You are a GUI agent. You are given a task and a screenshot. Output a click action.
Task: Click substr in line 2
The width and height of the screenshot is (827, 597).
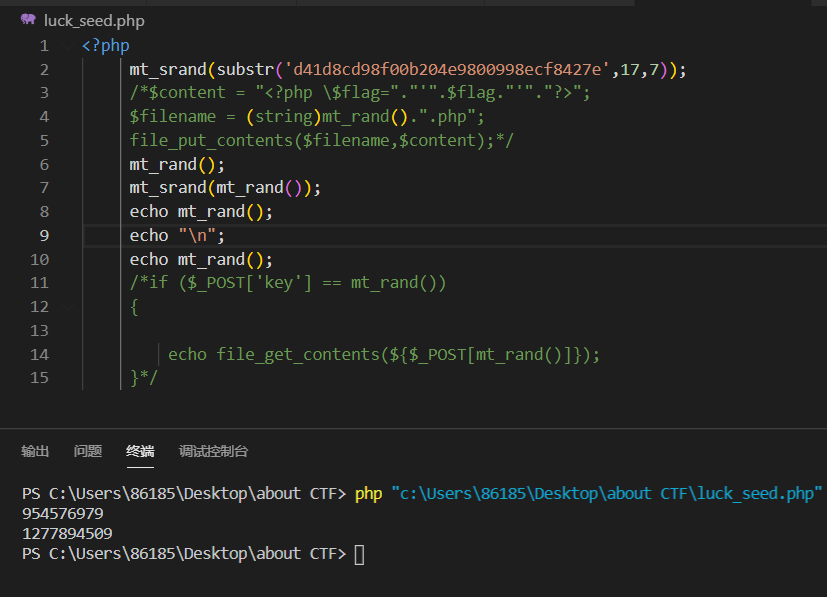tap(245, 70)
